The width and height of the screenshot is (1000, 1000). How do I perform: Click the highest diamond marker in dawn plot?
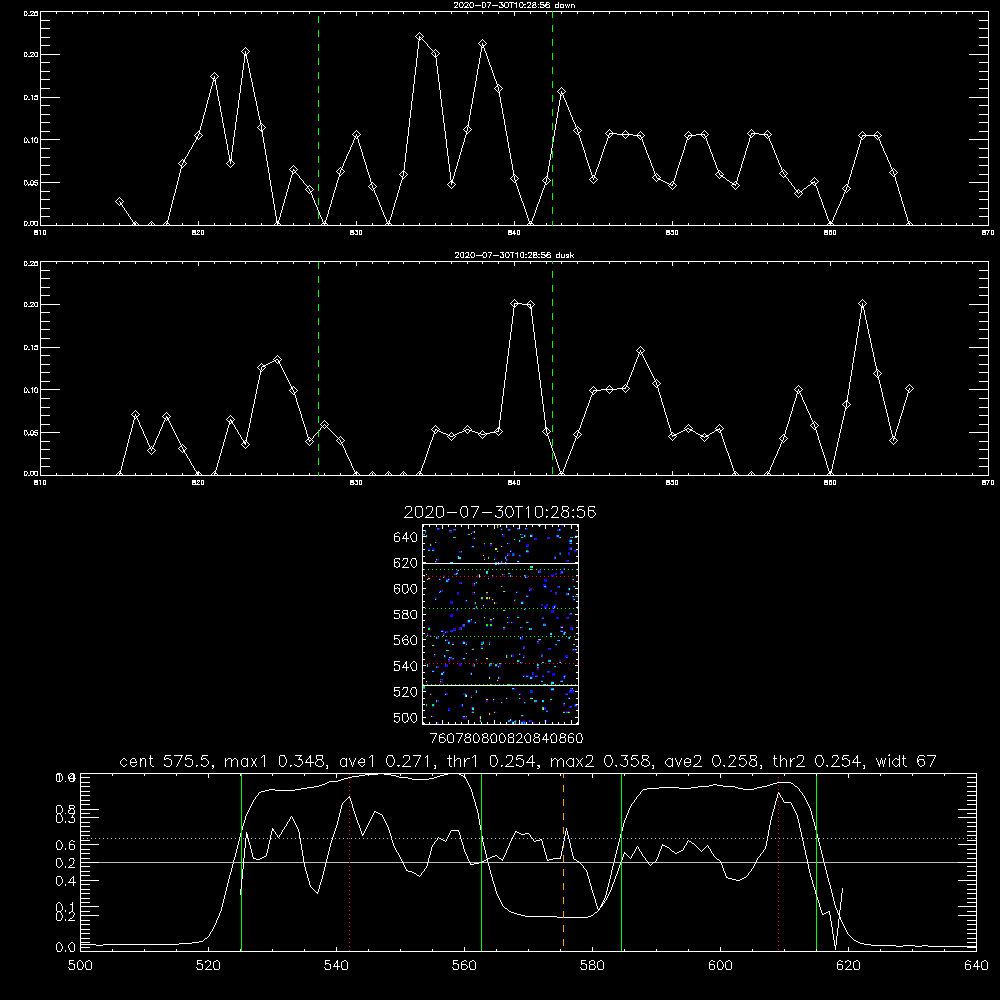coord(419,37)
